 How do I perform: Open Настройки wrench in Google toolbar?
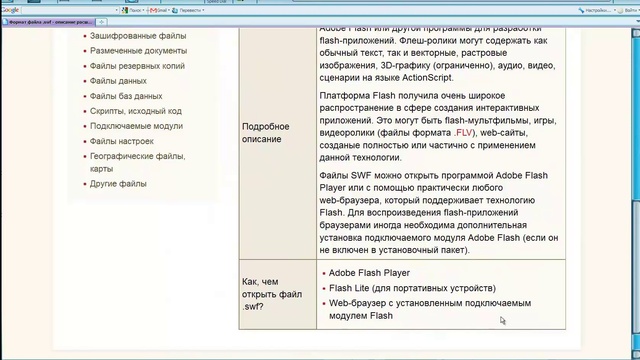pyautogui.click(x=596, y=10)
